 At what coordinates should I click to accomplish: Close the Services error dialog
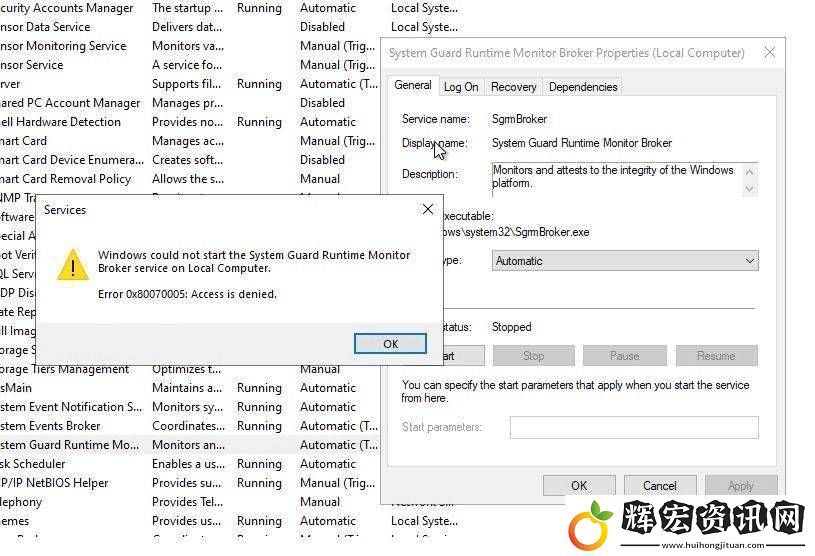(x=428, y=209)
